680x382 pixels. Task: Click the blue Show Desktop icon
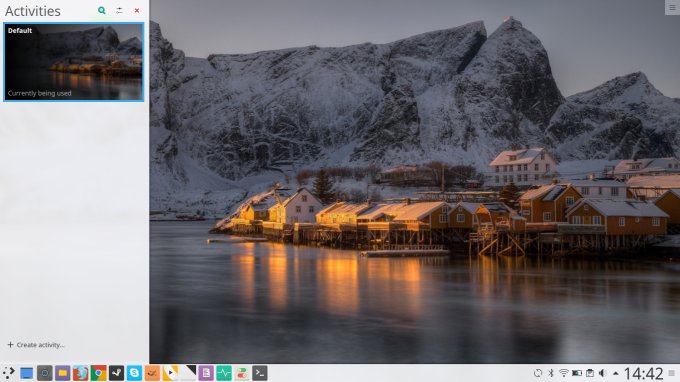point(26,373)
